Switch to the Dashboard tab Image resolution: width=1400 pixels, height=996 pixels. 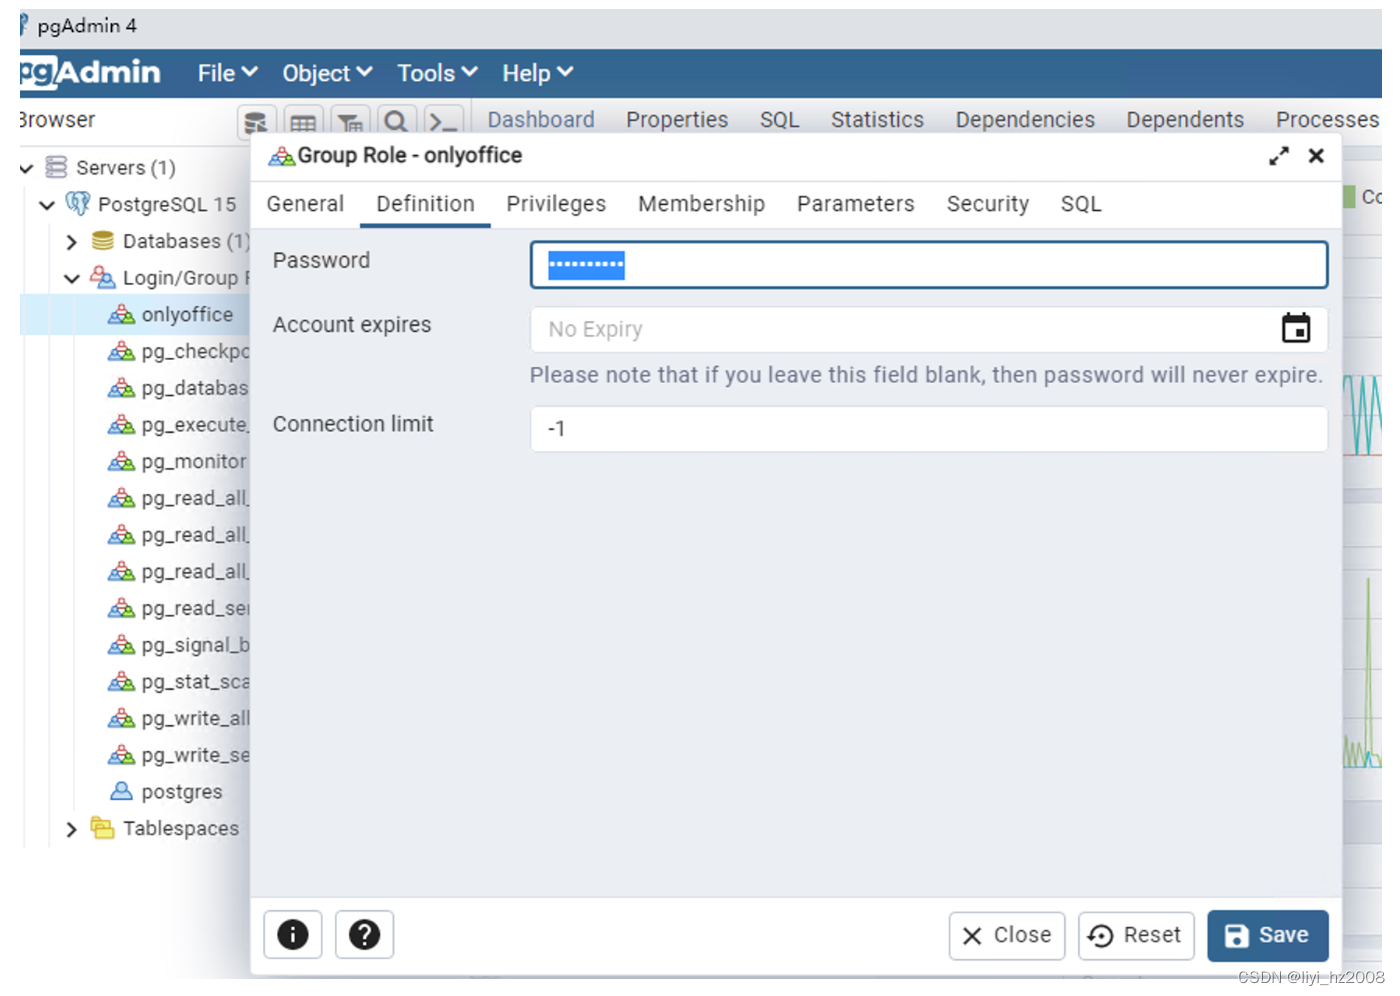pos(541,120)
